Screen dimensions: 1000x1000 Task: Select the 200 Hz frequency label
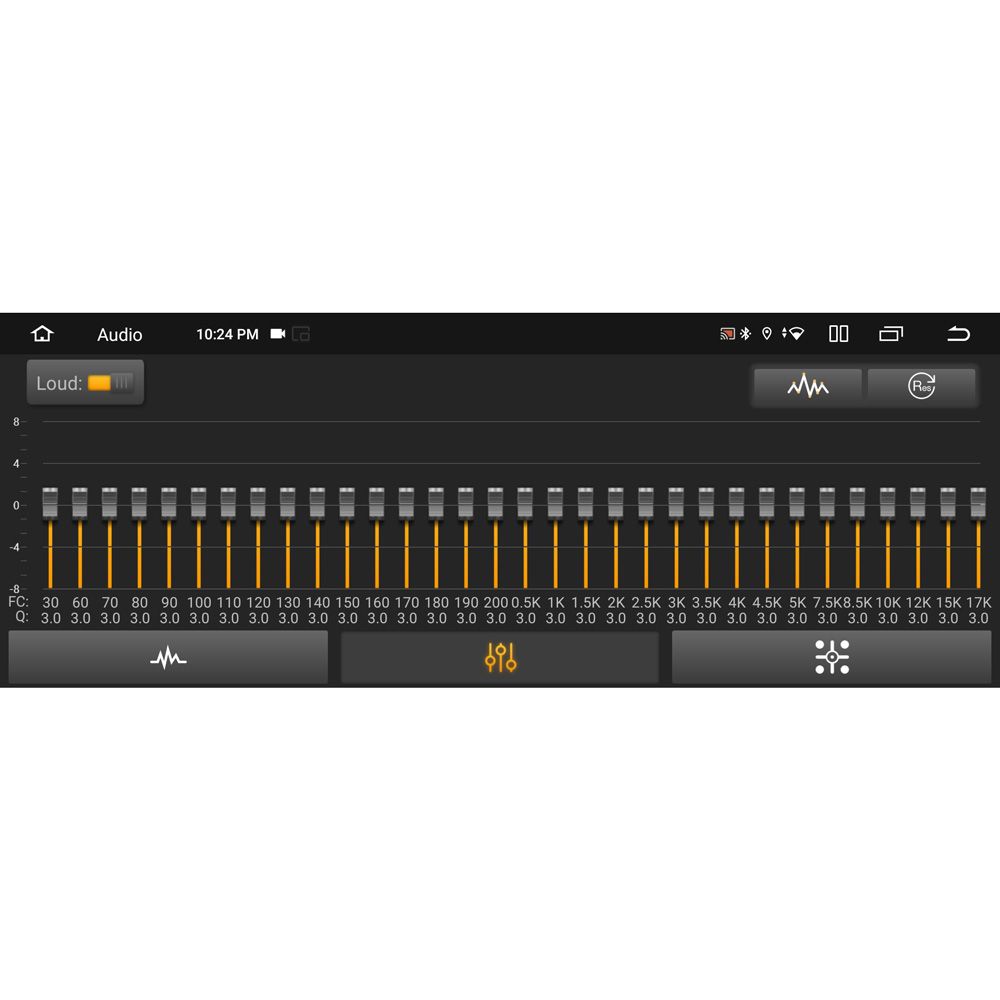496,603
